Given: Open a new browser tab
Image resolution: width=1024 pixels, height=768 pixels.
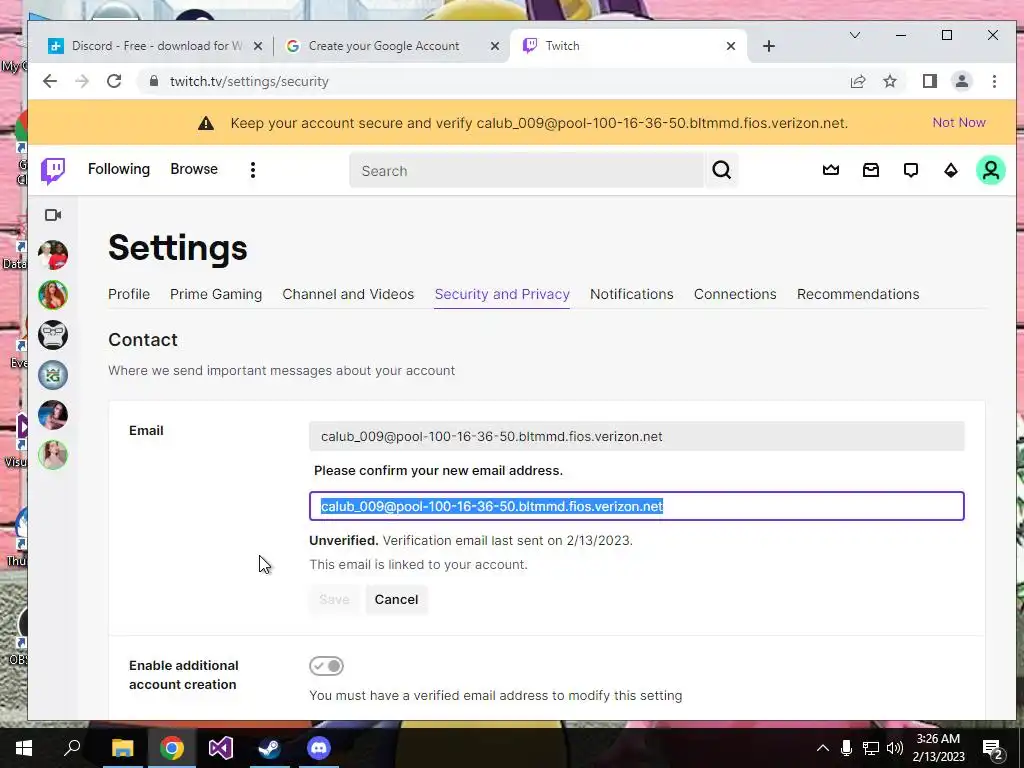Looking at the screenshot, I should [x=769, y=46].
